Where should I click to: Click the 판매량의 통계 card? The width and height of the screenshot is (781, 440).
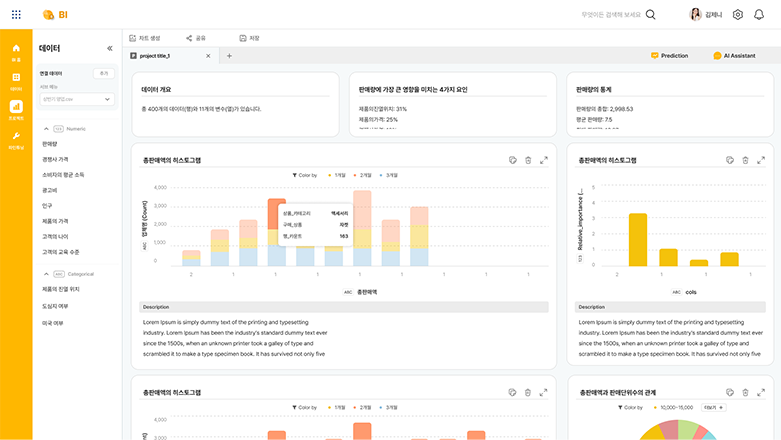670,104
